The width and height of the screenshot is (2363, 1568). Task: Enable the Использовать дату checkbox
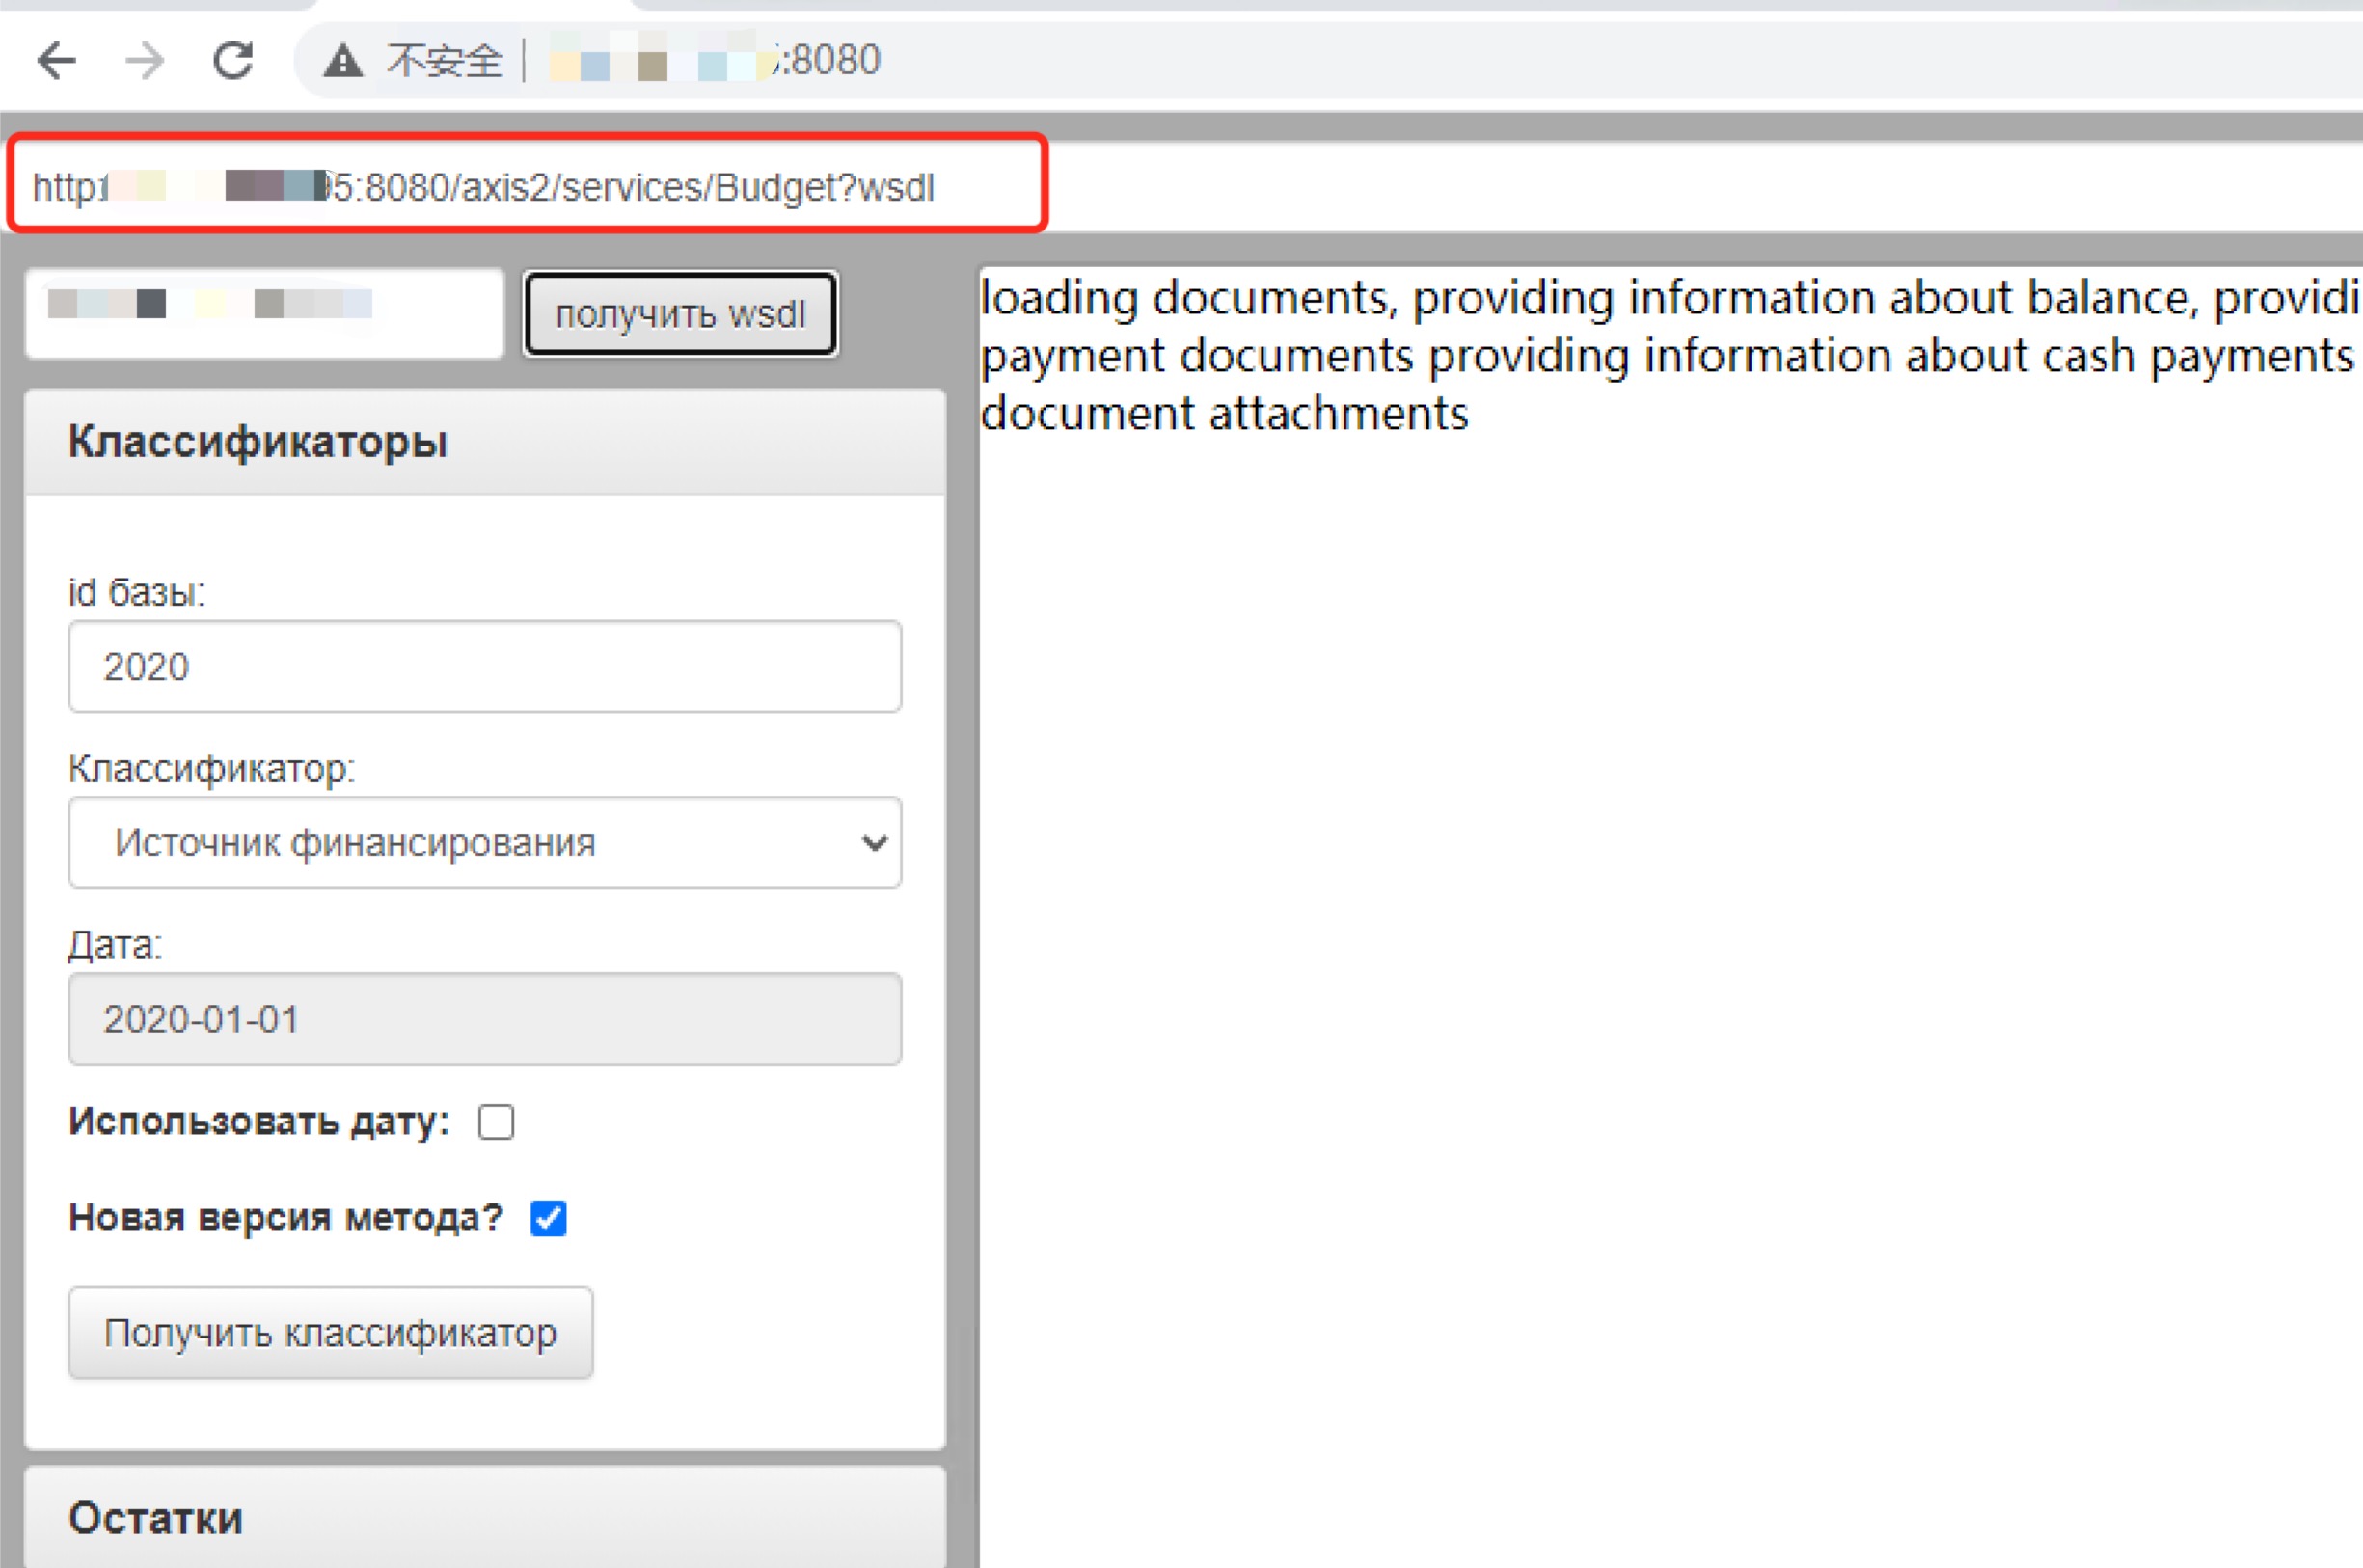click(496, 1122)
